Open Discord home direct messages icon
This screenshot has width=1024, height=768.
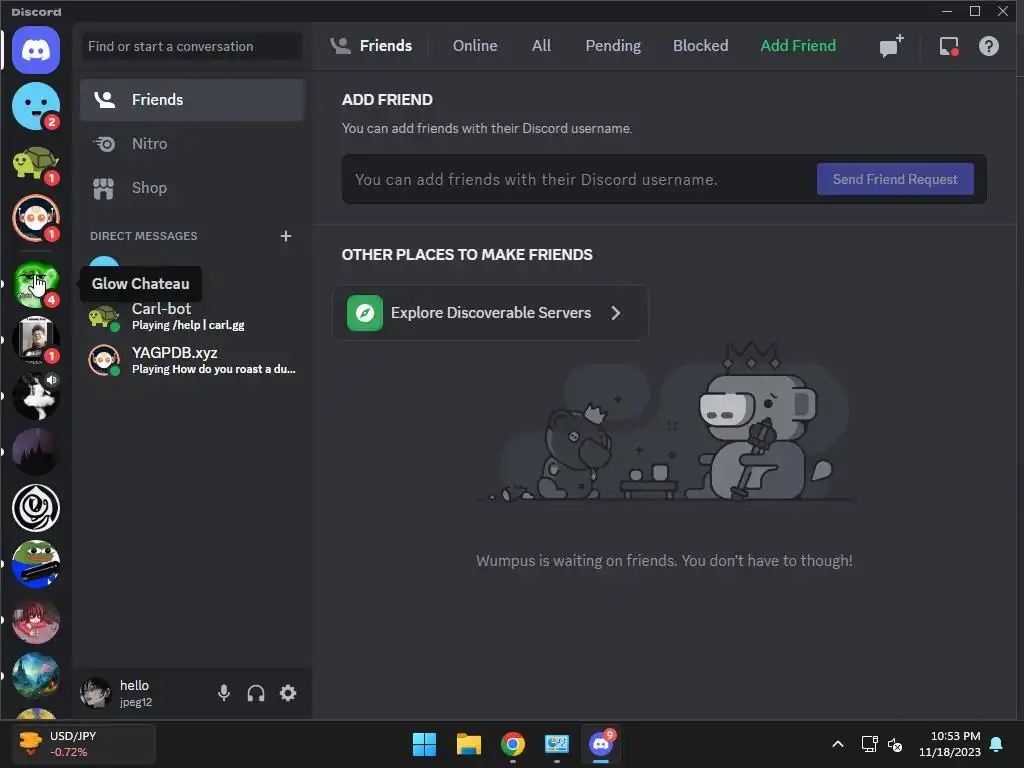click(x=36, y=50)
